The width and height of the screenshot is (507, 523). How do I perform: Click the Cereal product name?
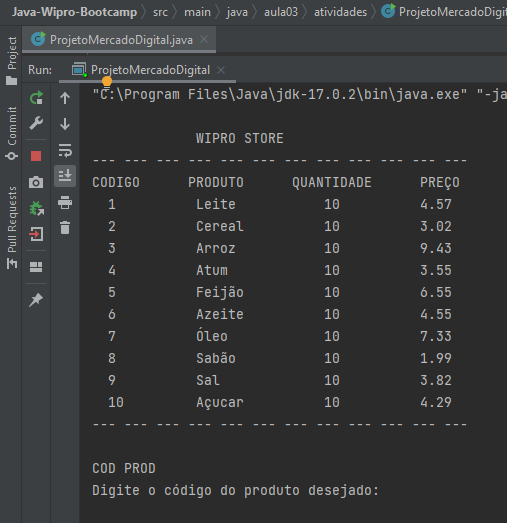pyautogui.click(x=220, y=226)
